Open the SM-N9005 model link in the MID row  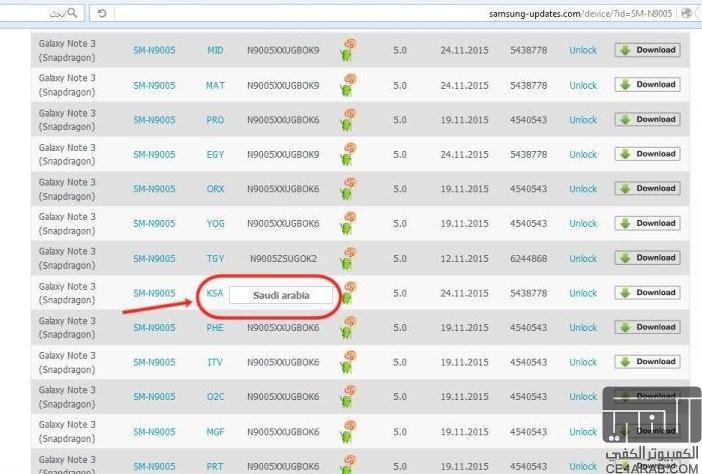click(154, 50)
